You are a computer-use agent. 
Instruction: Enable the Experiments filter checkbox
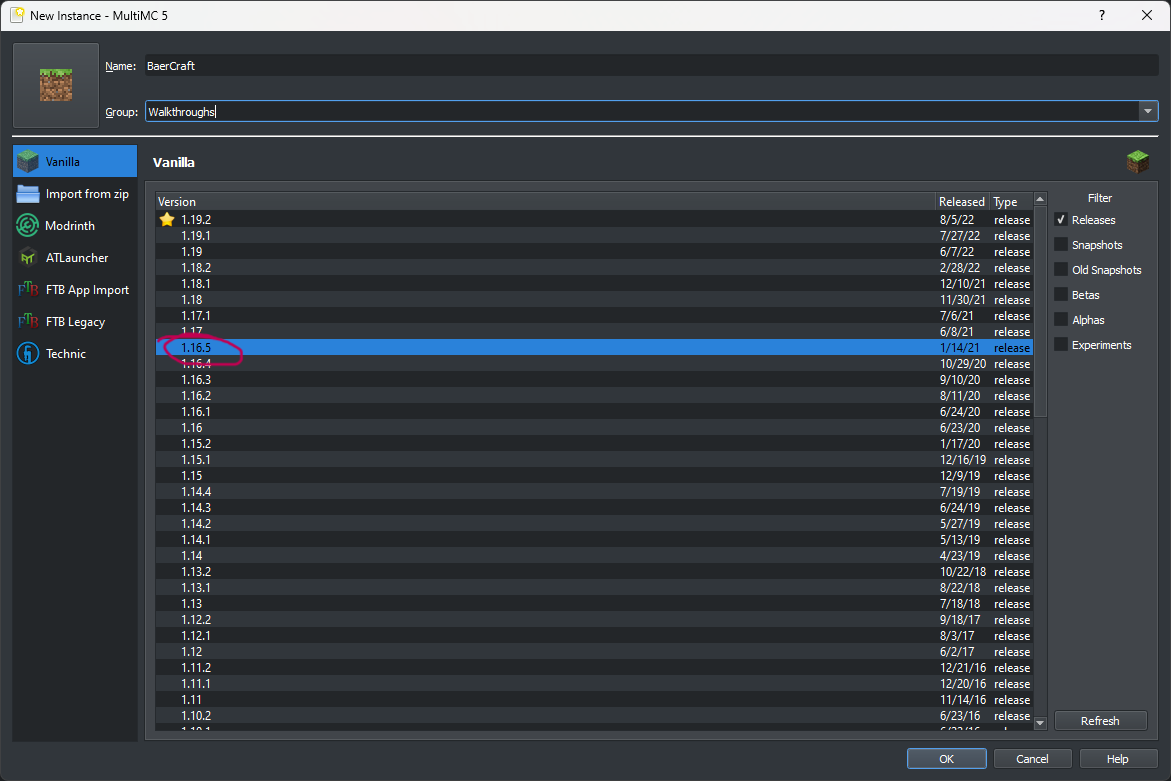(x=1060, y=344)
